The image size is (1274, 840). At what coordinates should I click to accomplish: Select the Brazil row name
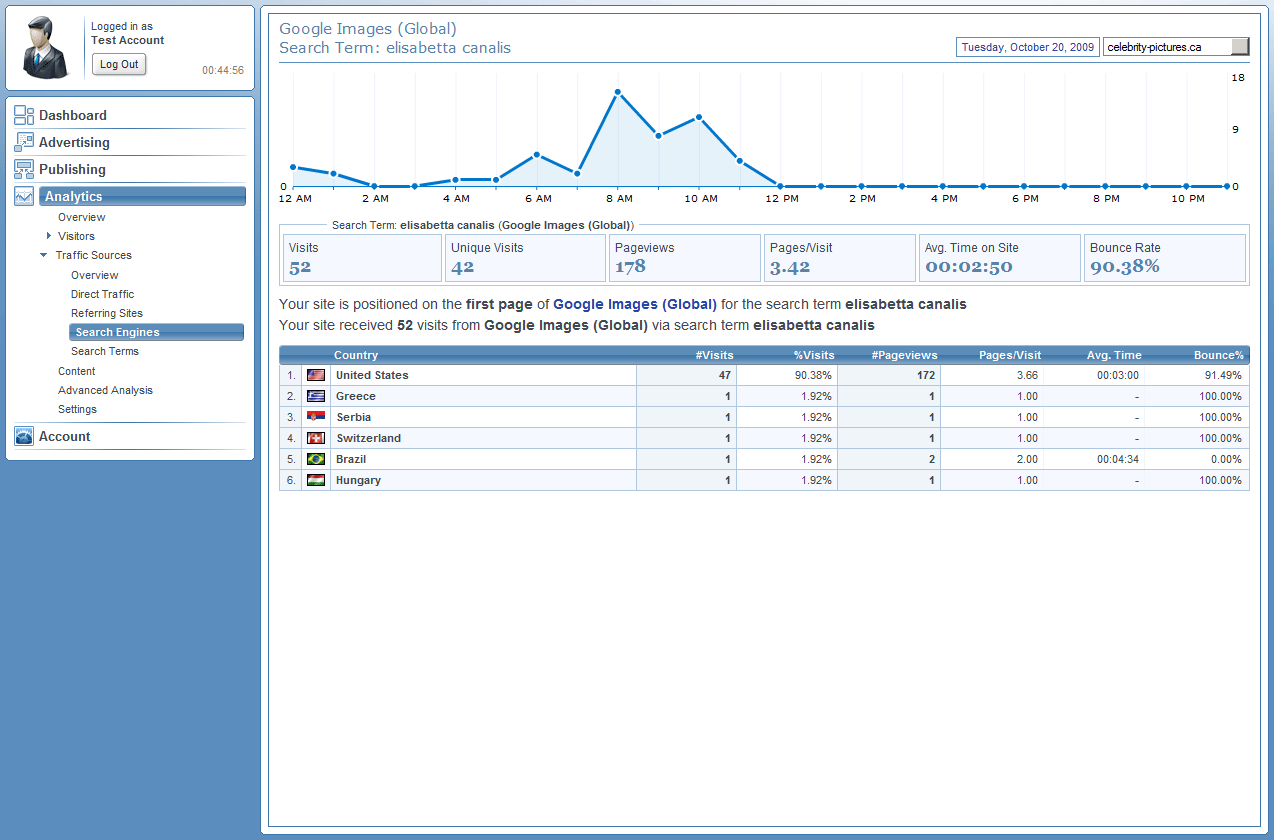(x=351, y=459)
